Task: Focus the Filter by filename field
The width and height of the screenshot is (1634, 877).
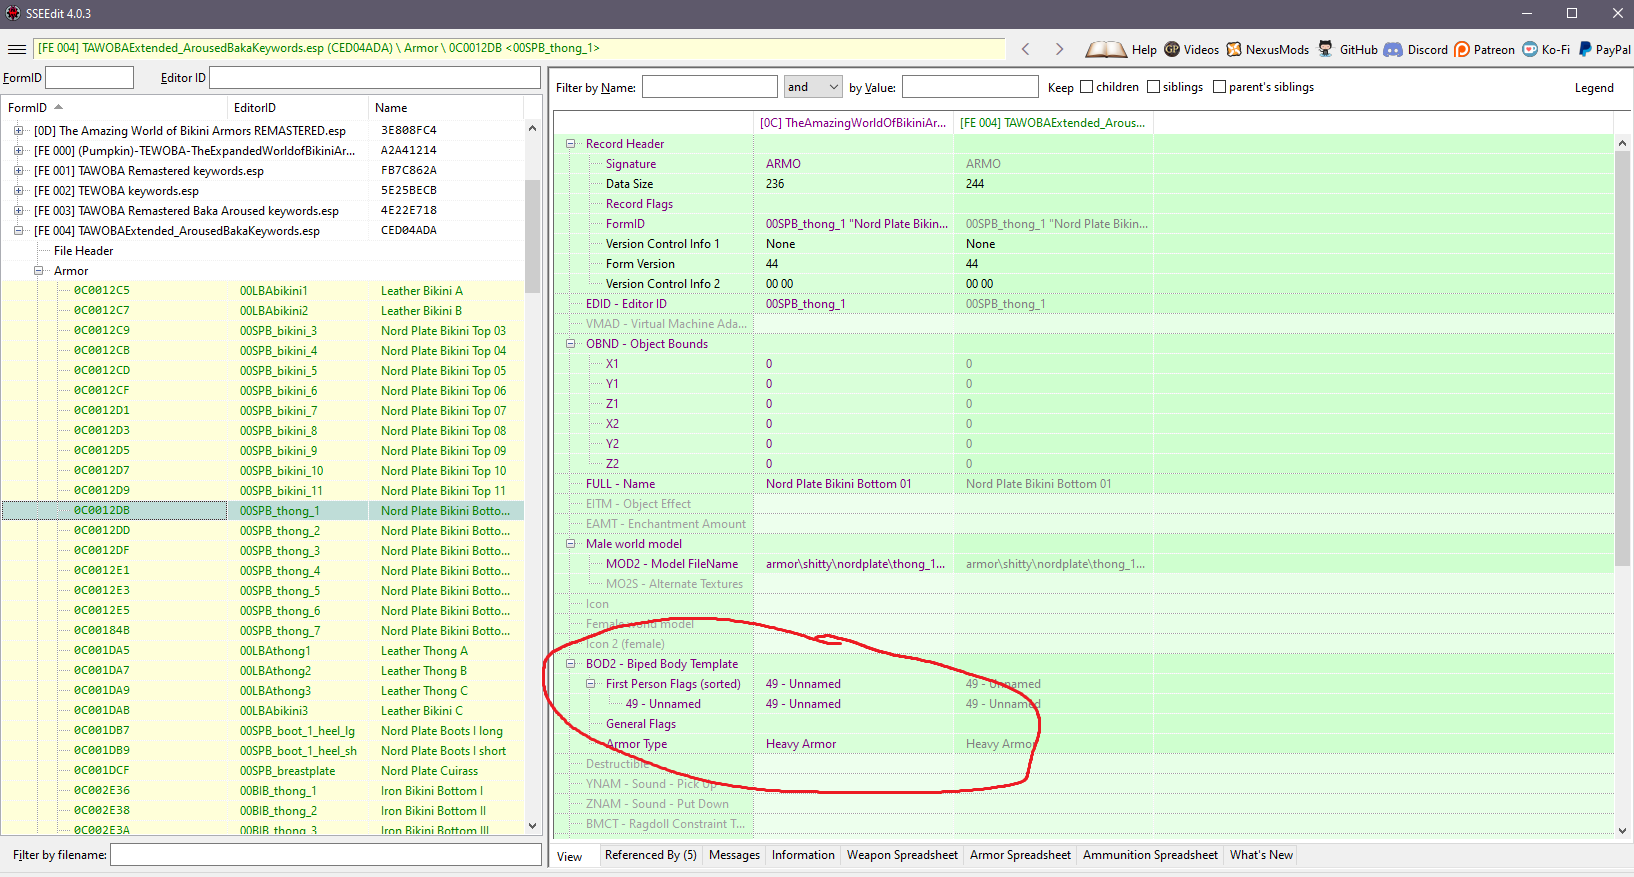Action: pos(326,855)
